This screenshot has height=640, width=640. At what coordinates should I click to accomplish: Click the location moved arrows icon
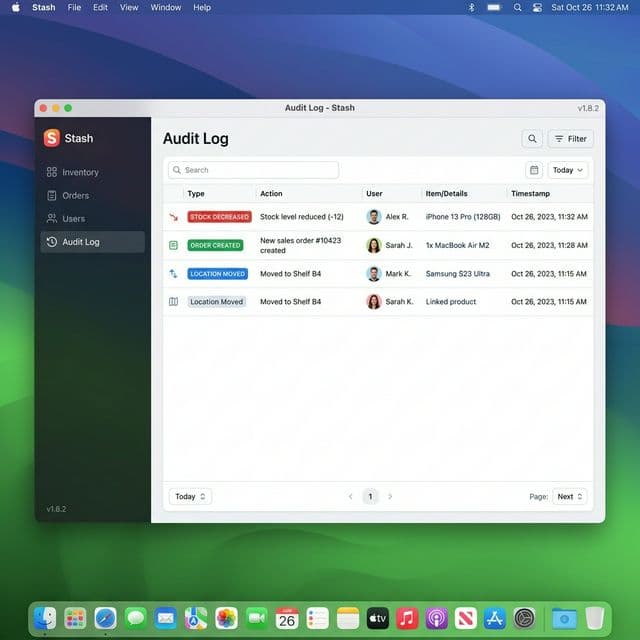tap(173, 273)
